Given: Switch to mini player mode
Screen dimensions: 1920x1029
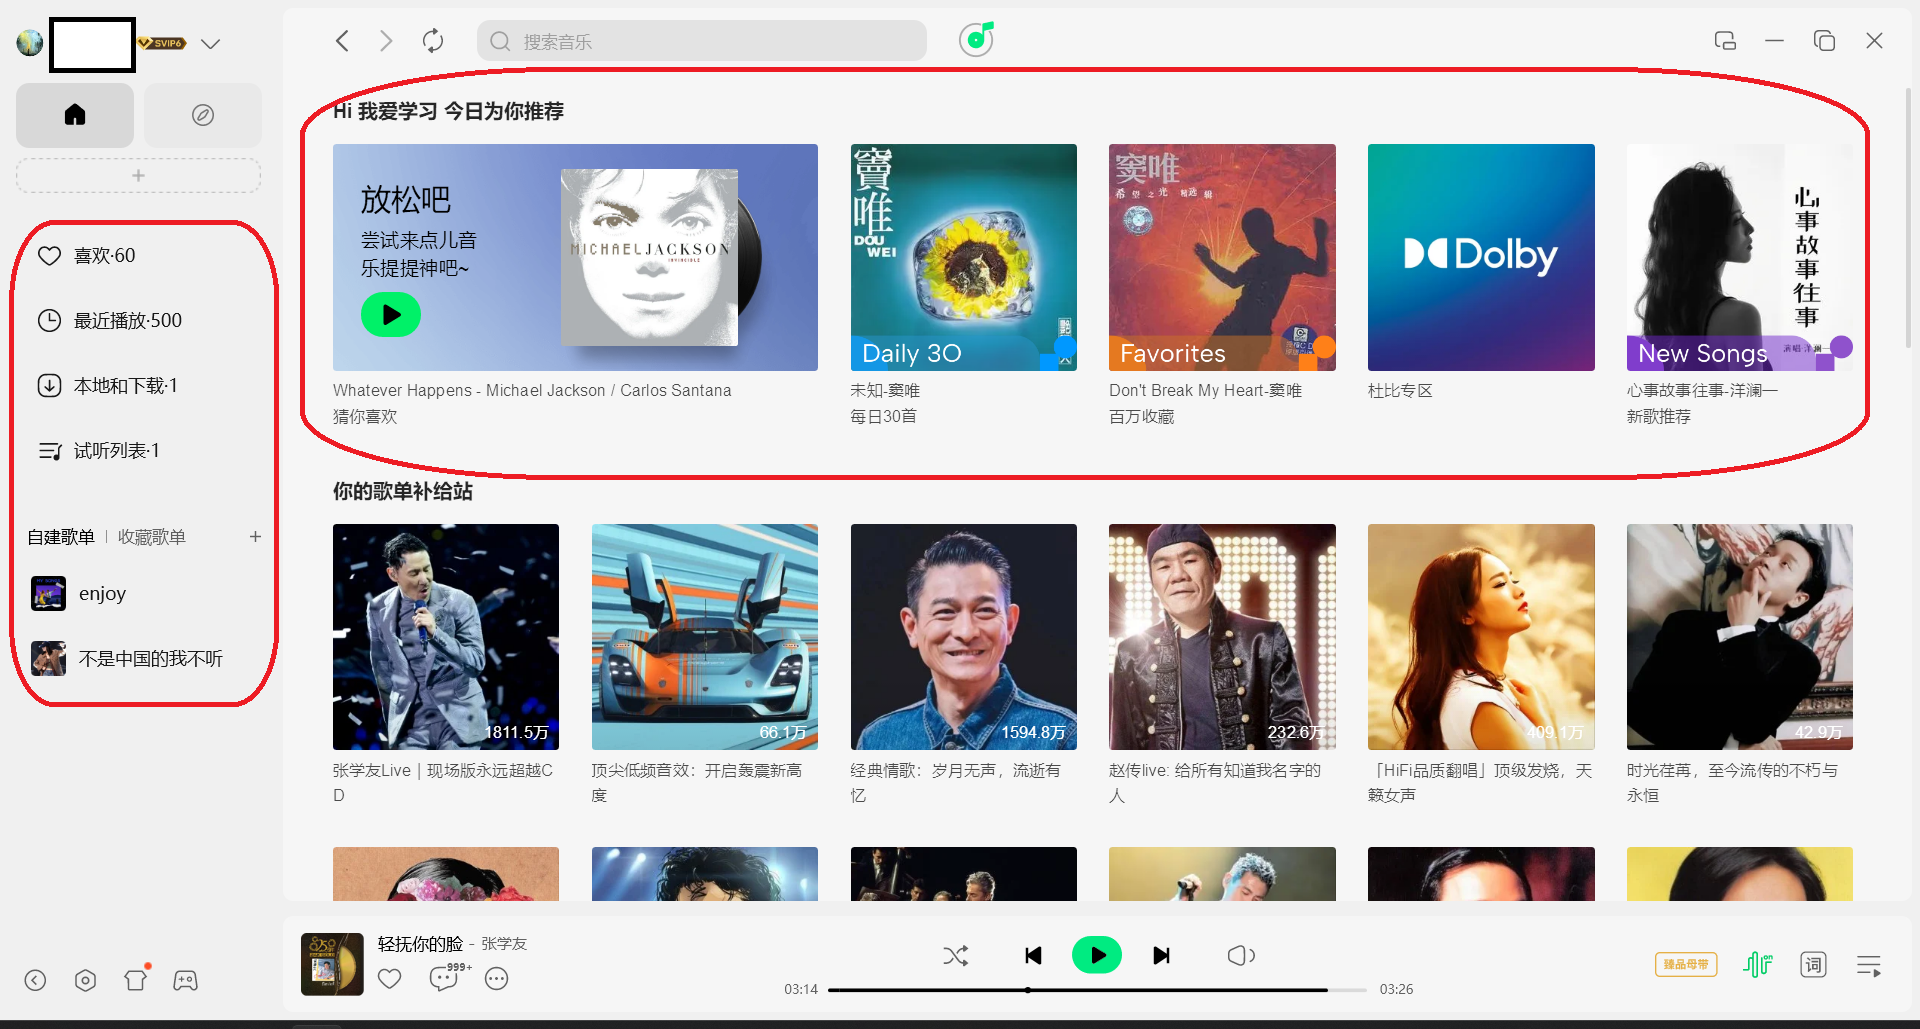Looking at the screenshot, I should click(x=1725, y=41).
